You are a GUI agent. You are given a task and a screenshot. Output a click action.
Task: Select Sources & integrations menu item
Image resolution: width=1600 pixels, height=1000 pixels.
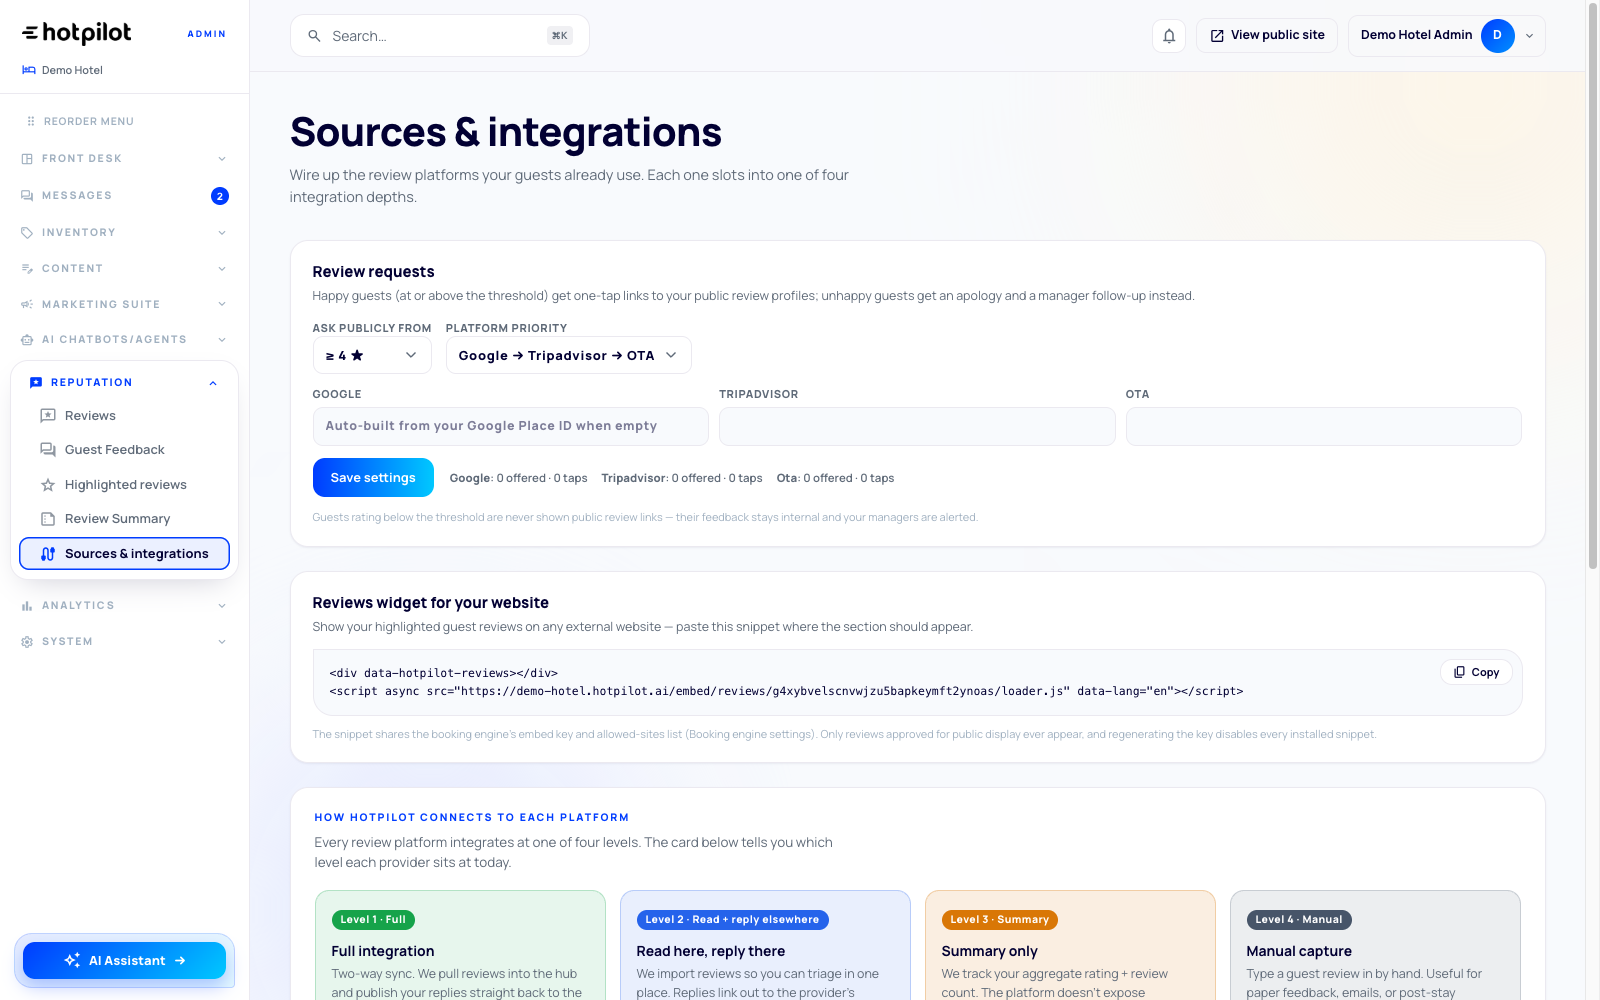tap(124, 554)
